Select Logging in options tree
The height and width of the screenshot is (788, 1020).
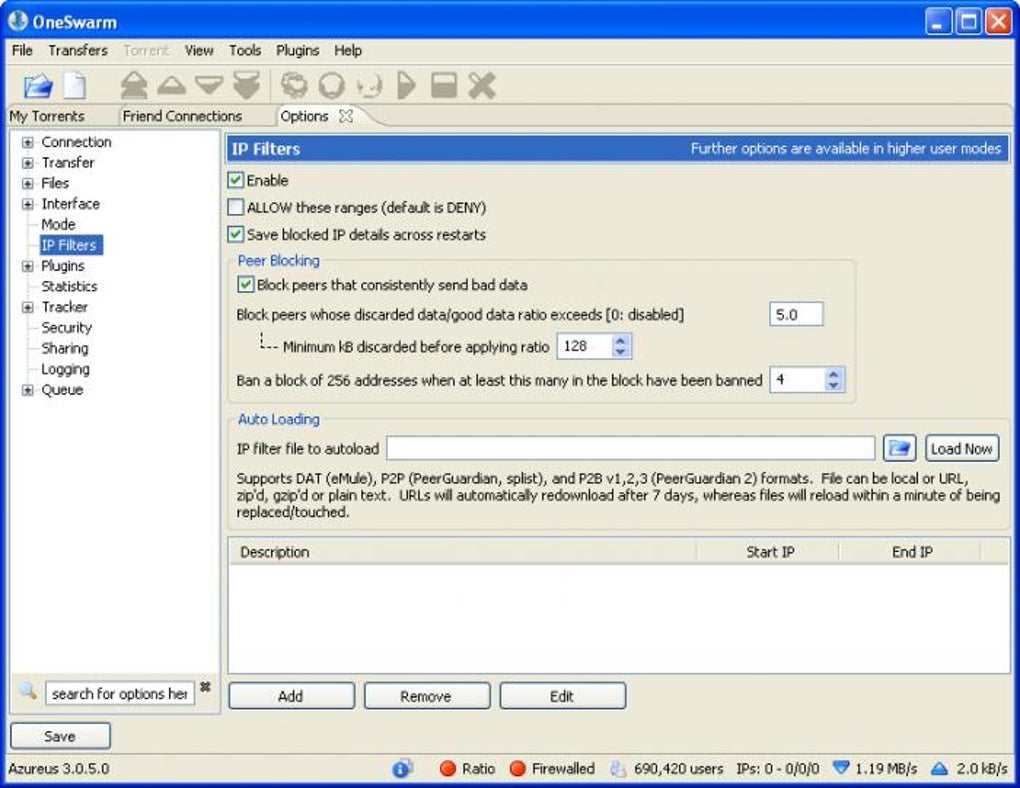pos(65,369)
